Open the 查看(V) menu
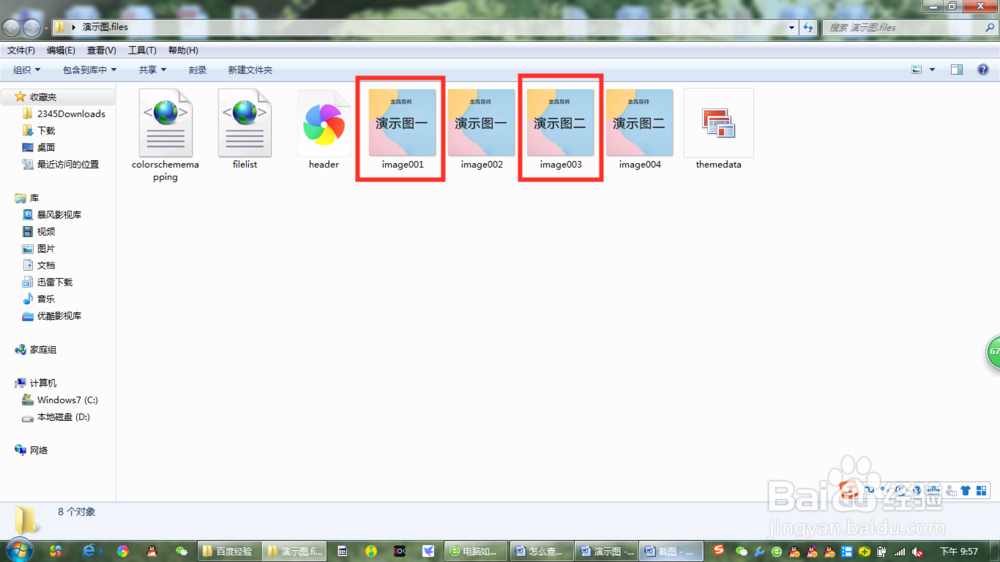Viewport: 1000px width, 562px height. 101,50
